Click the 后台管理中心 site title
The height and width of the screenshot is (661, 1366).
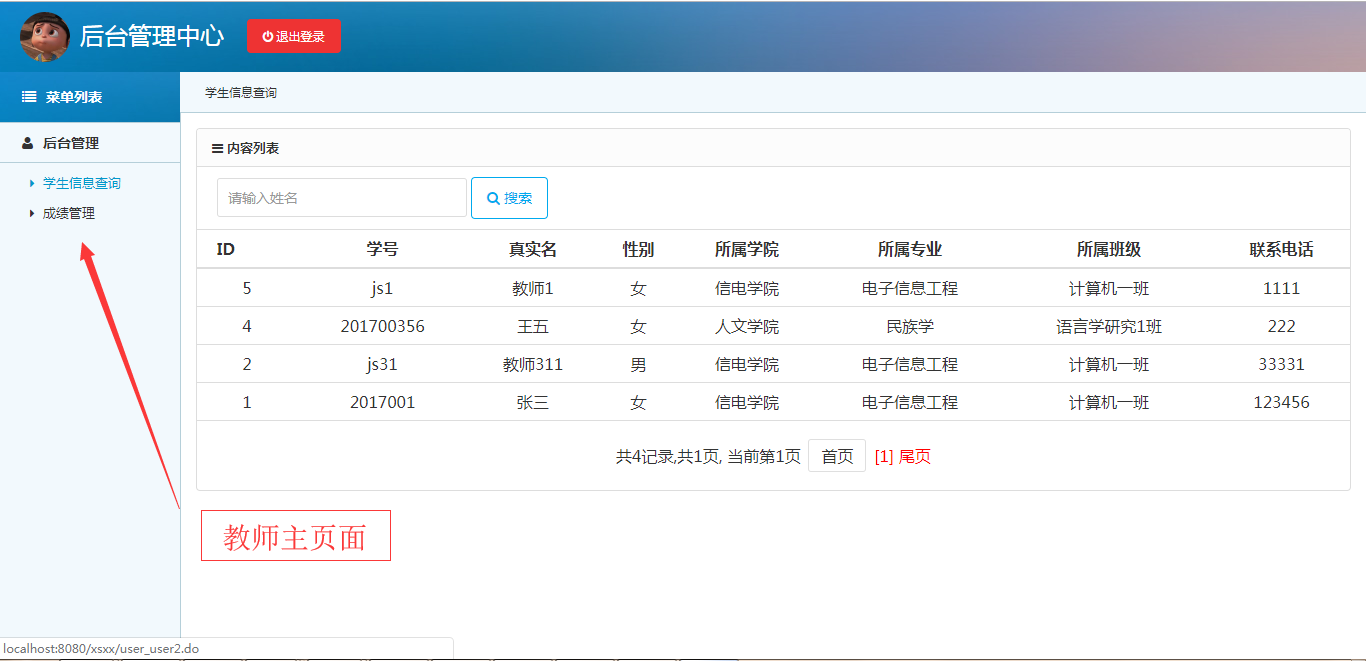pos(152,36)
